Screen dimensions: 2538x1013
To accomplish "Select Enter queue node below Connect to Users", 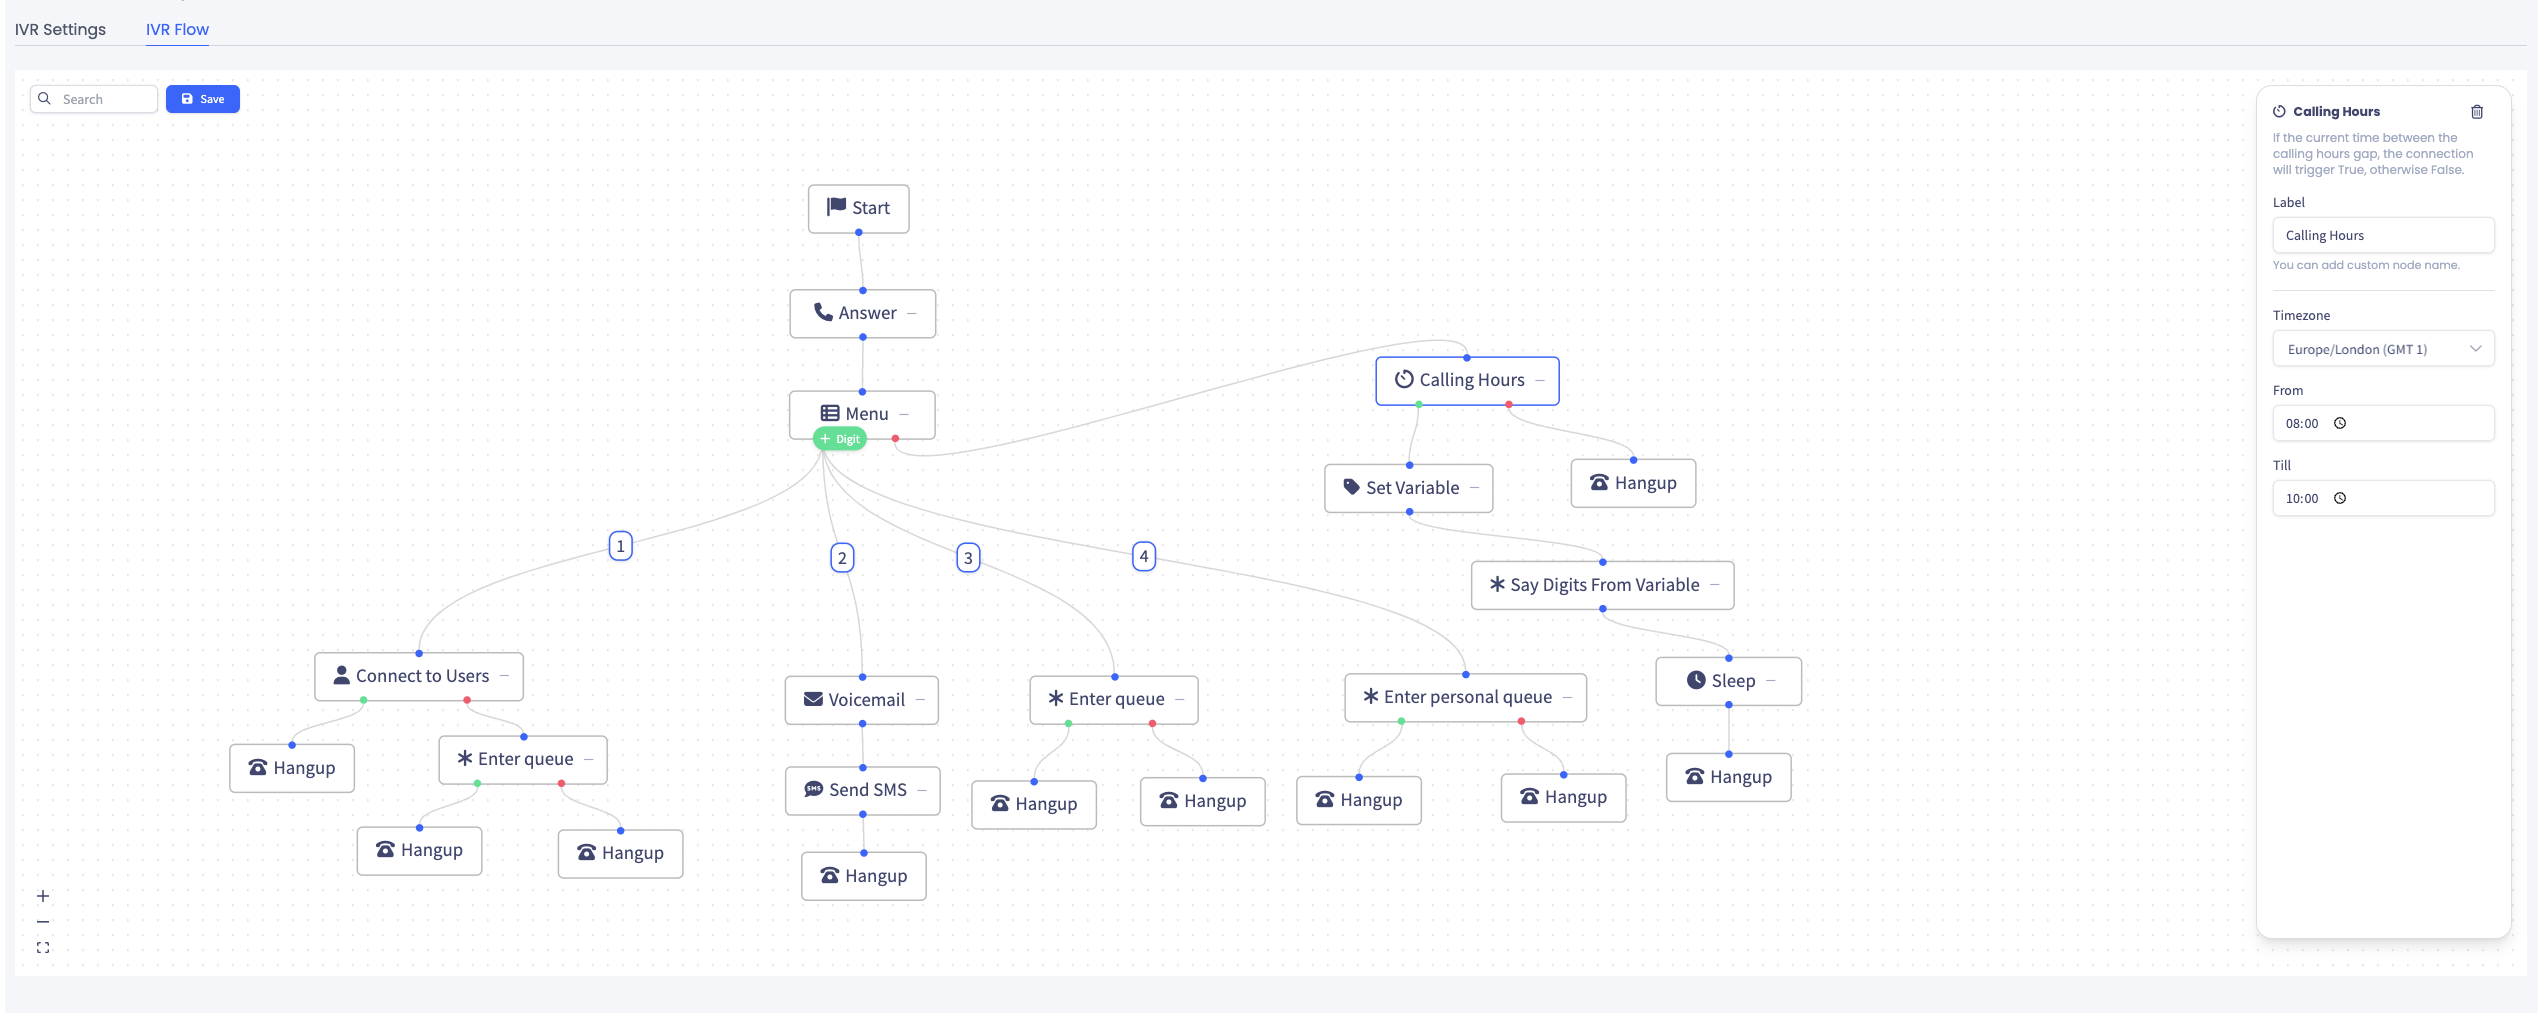I will coord(523,759).
